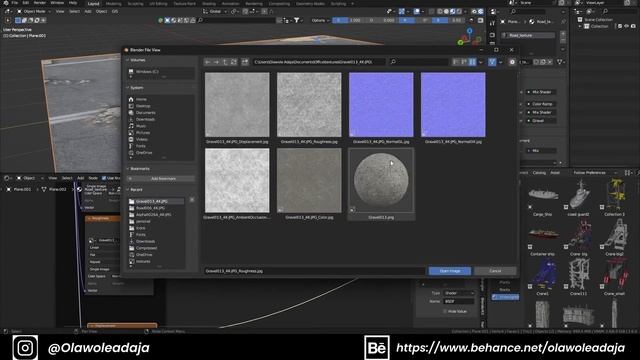Open Instagram @Olawoleadaja handle
Screen dimensions: 640x360
point(99,348)
